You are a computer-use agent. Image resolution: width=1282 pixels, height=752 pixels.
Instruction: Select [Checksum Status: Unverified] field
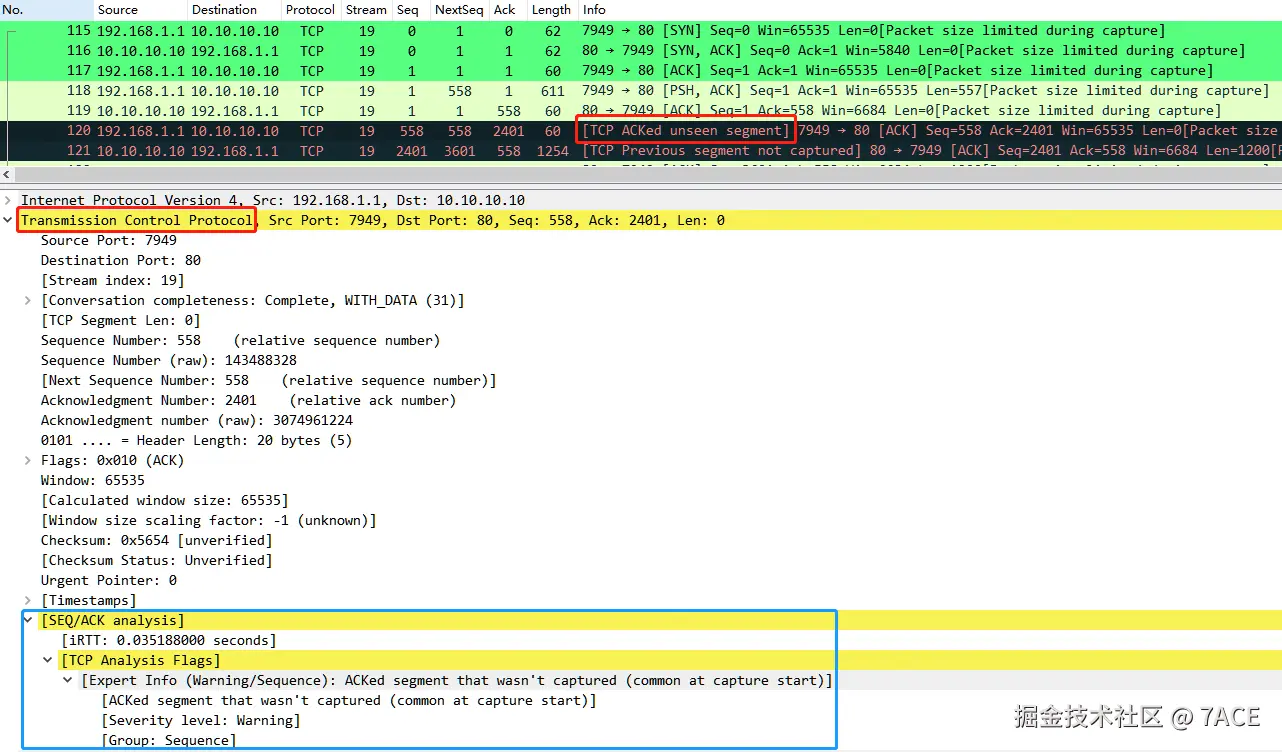coord(156,560)
